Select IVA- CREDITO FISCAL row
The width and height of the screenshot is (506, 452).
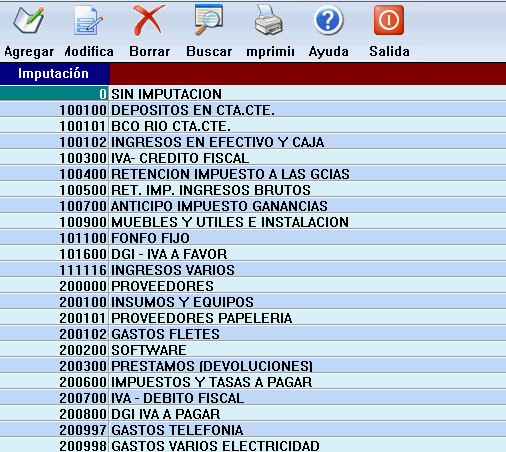[253, 158]
